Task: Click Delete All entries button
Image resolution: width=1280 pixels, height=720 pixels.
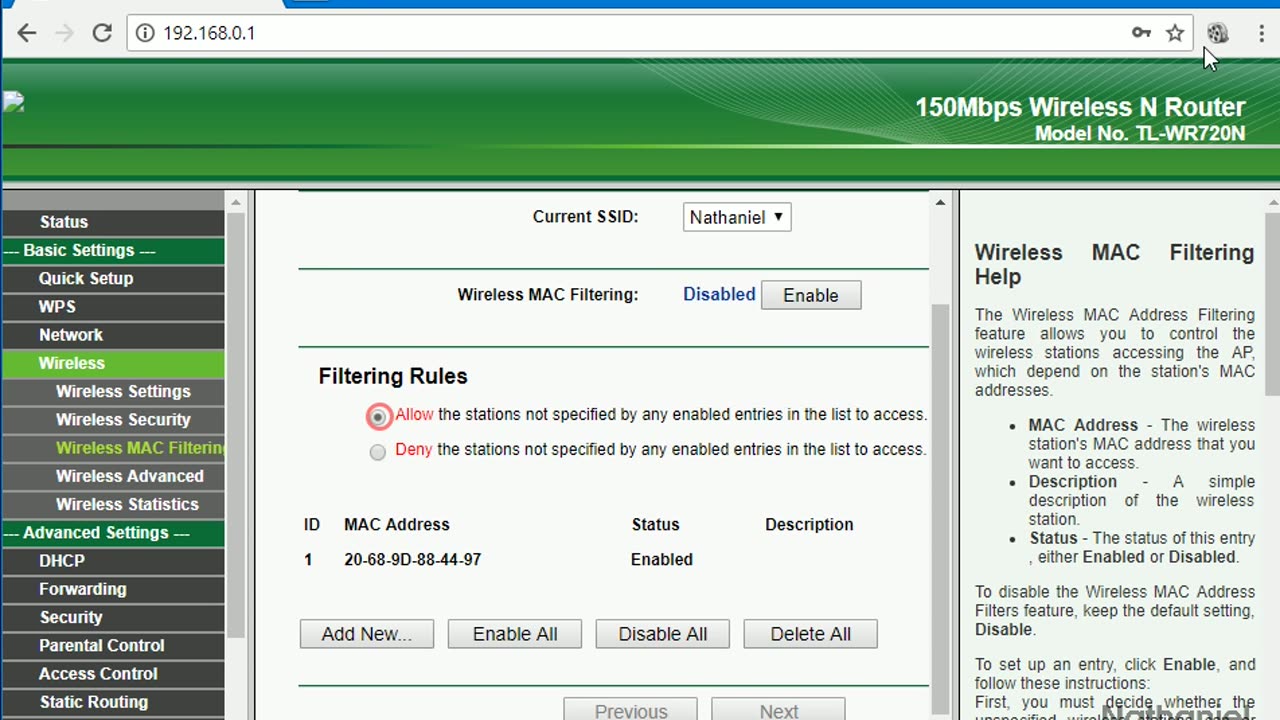Action: tap(811, 634)
